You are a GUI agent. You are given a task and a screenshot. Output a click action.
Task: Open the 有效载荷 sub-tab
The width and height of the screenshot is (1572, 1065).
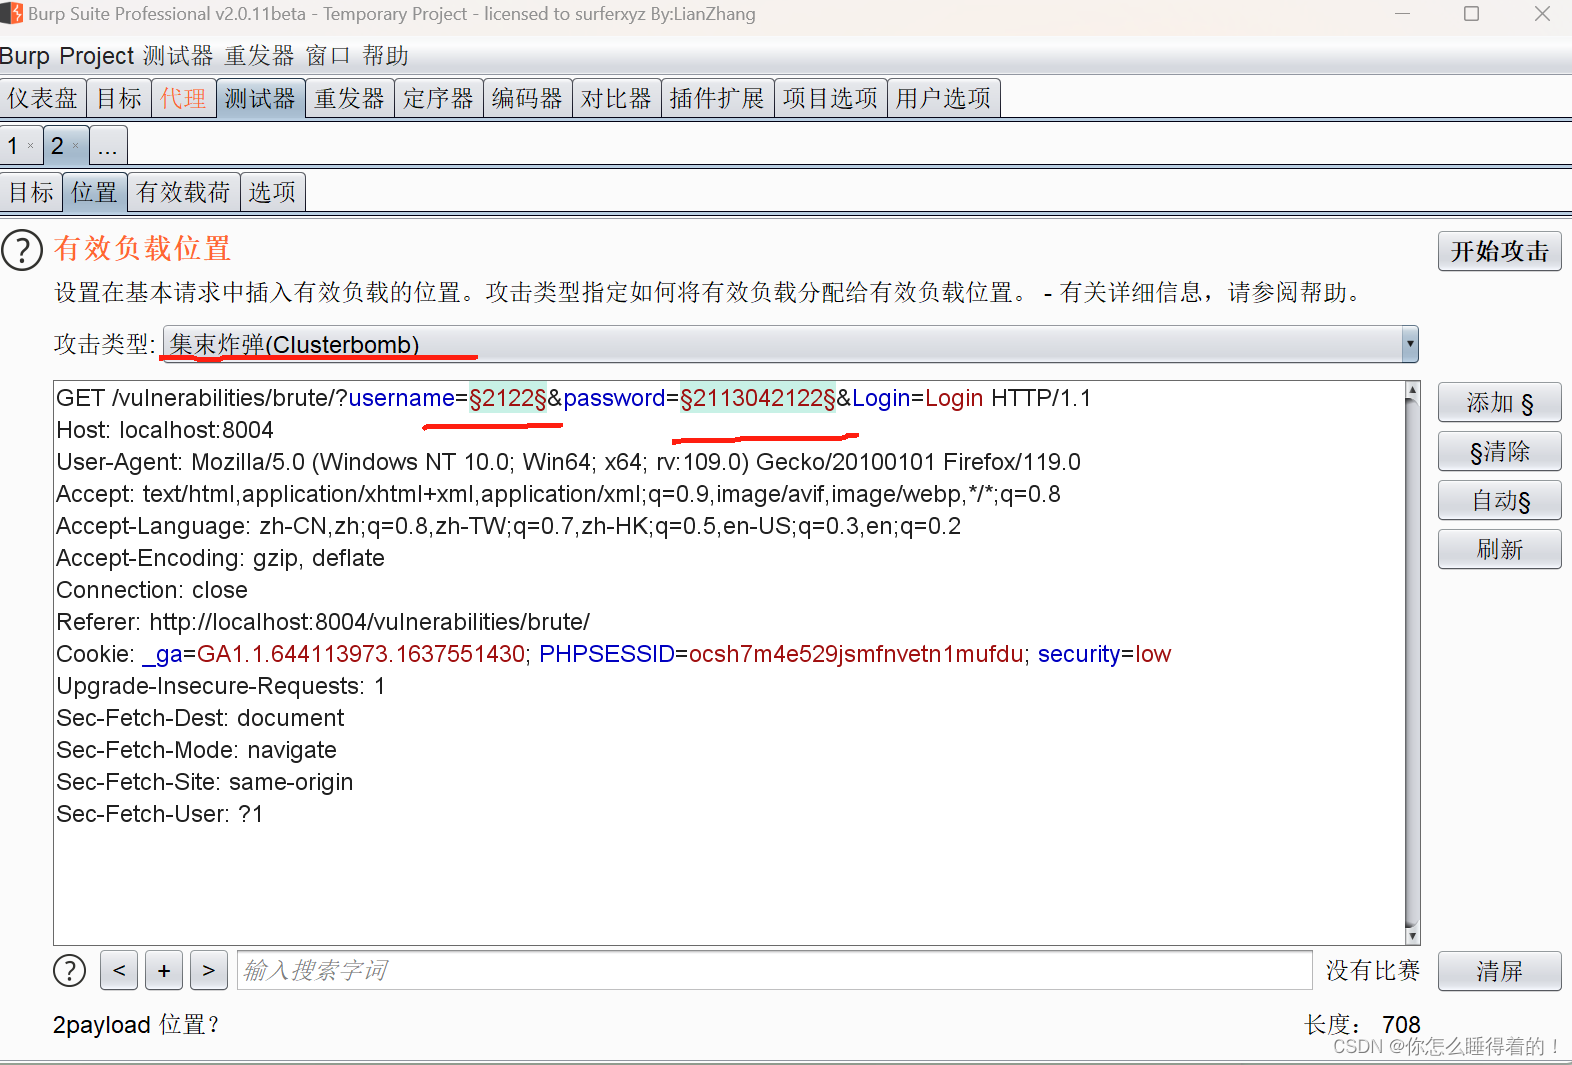point(183,192)
